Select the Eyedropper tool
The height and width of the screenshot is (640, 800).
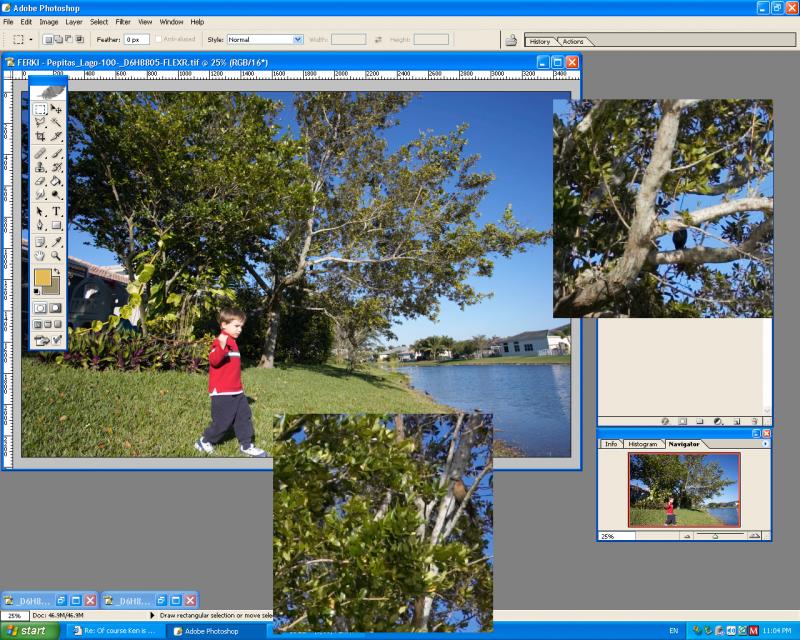click(x=56, y=242)
